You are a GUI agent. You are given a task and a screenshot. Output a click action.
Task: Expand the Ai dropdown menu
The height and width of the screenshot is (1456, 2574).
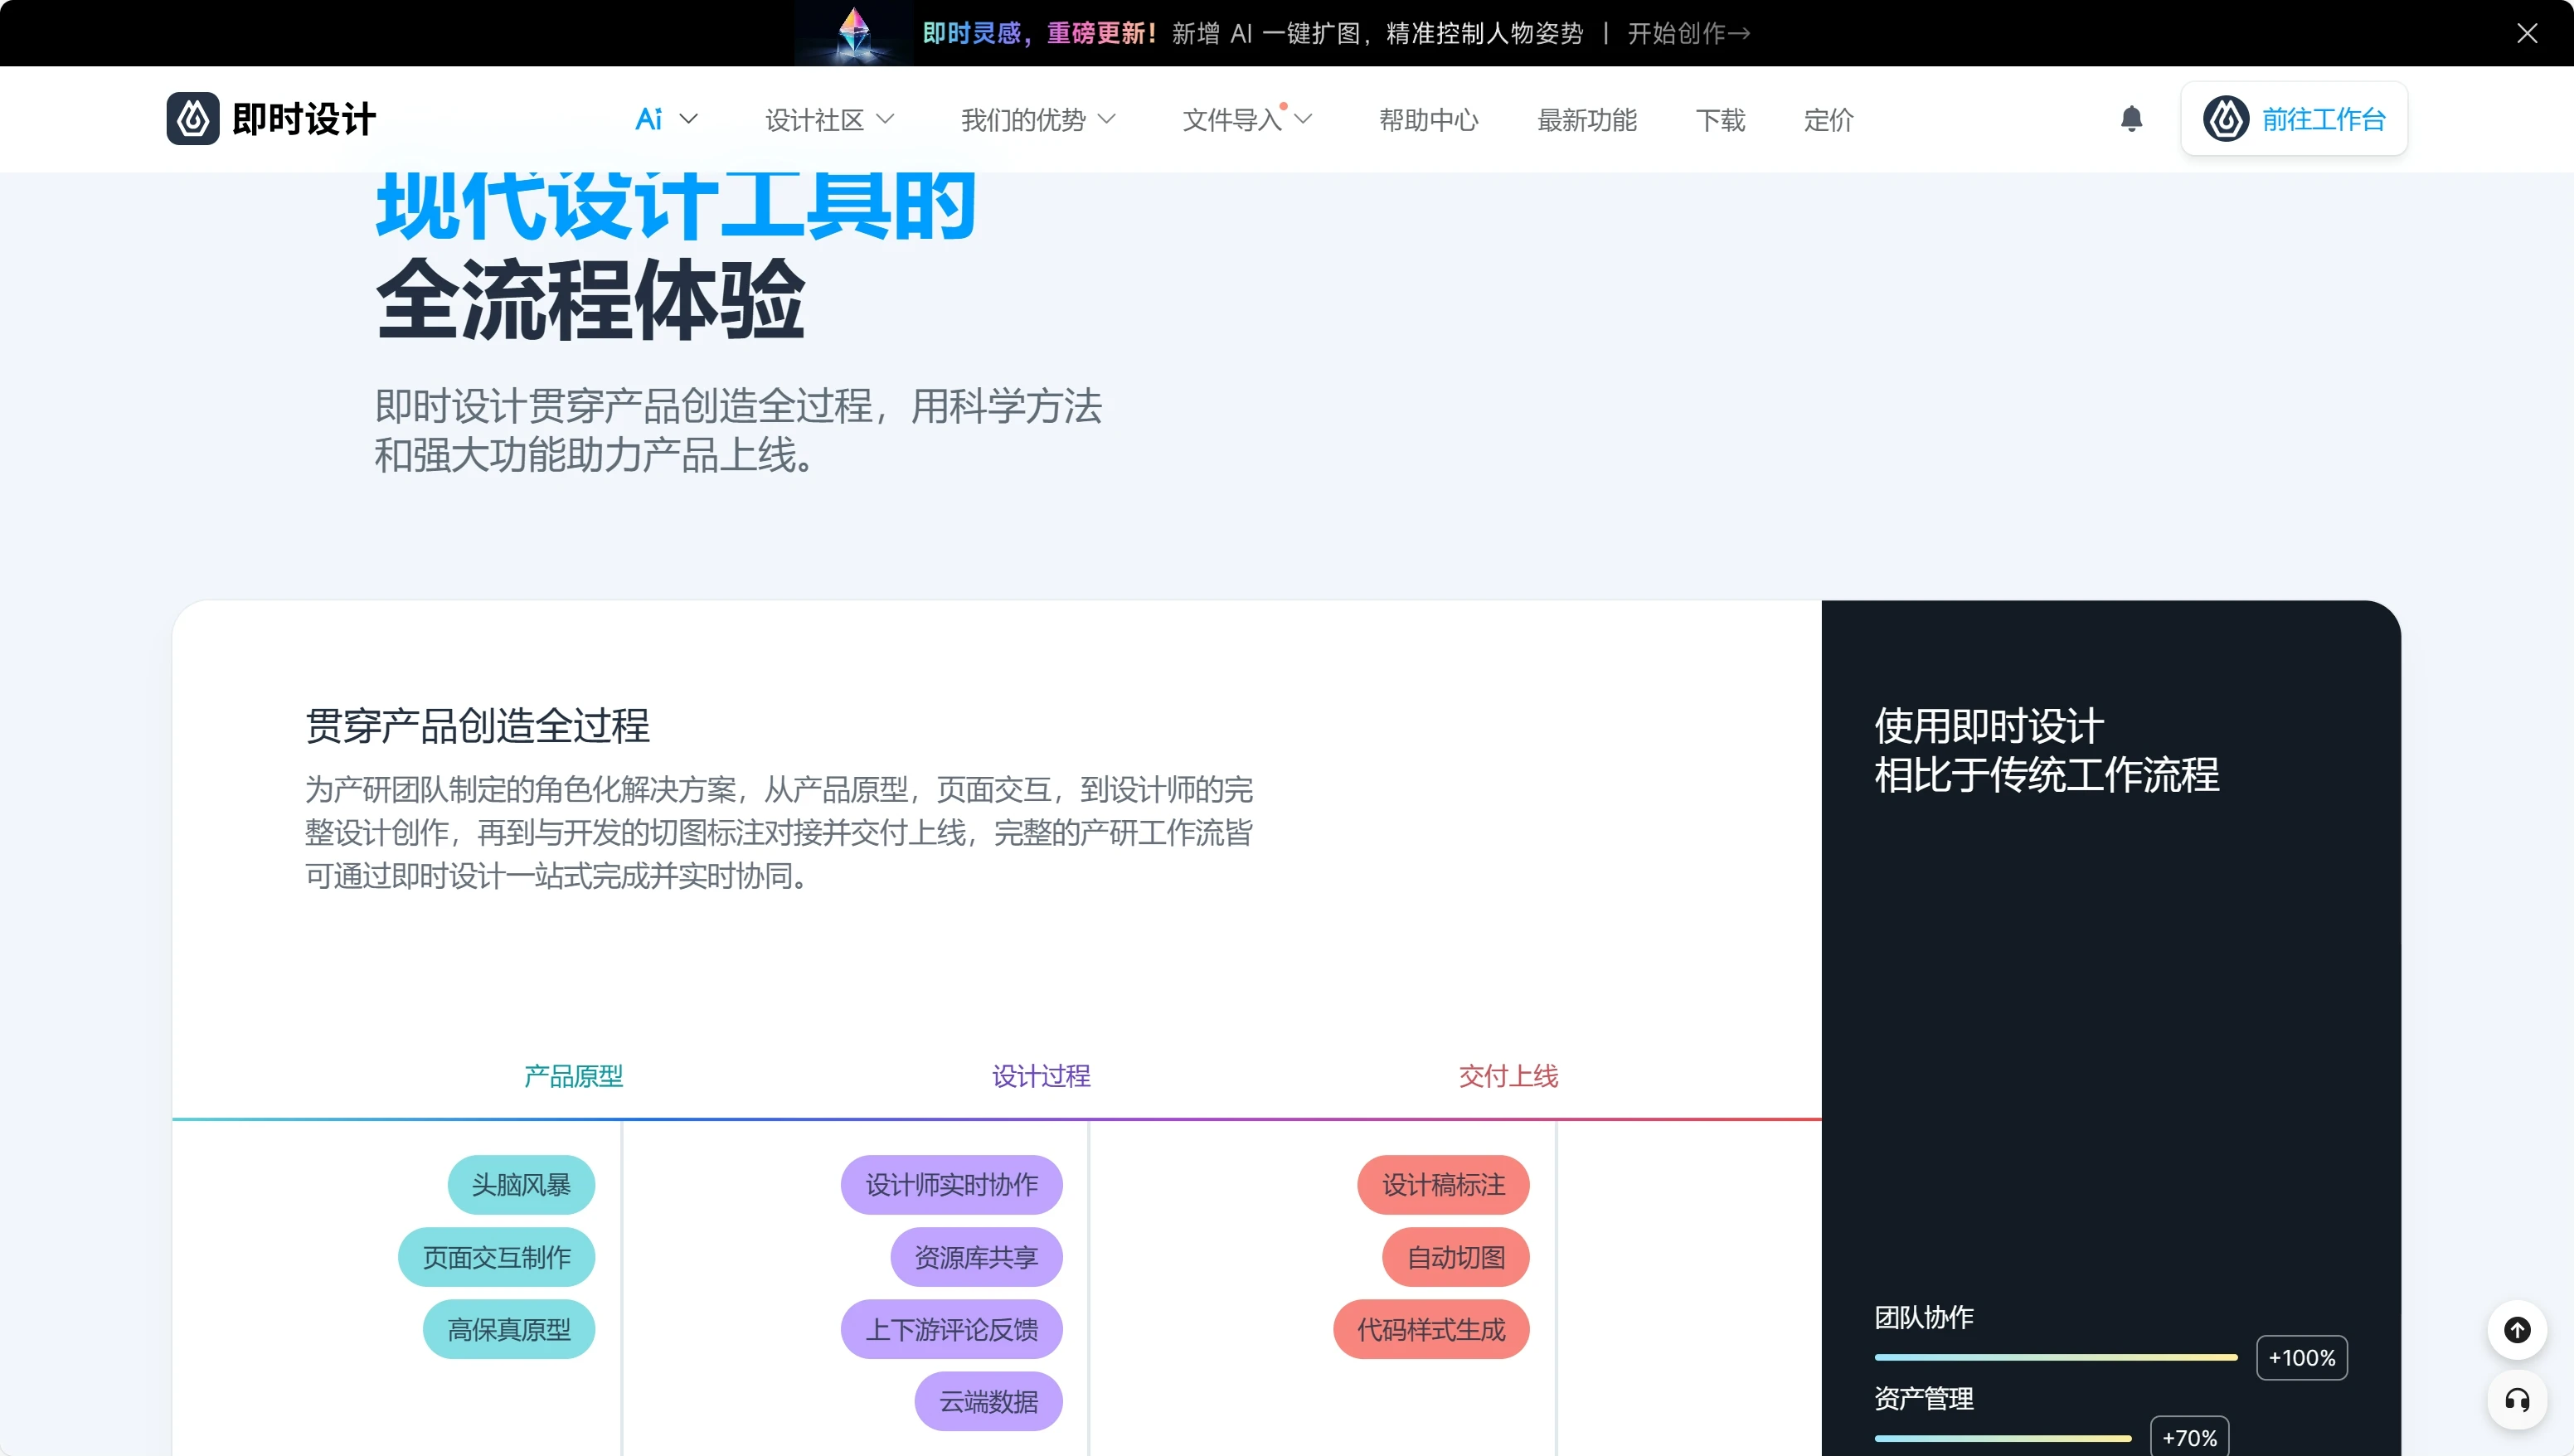tap(666, 120)
